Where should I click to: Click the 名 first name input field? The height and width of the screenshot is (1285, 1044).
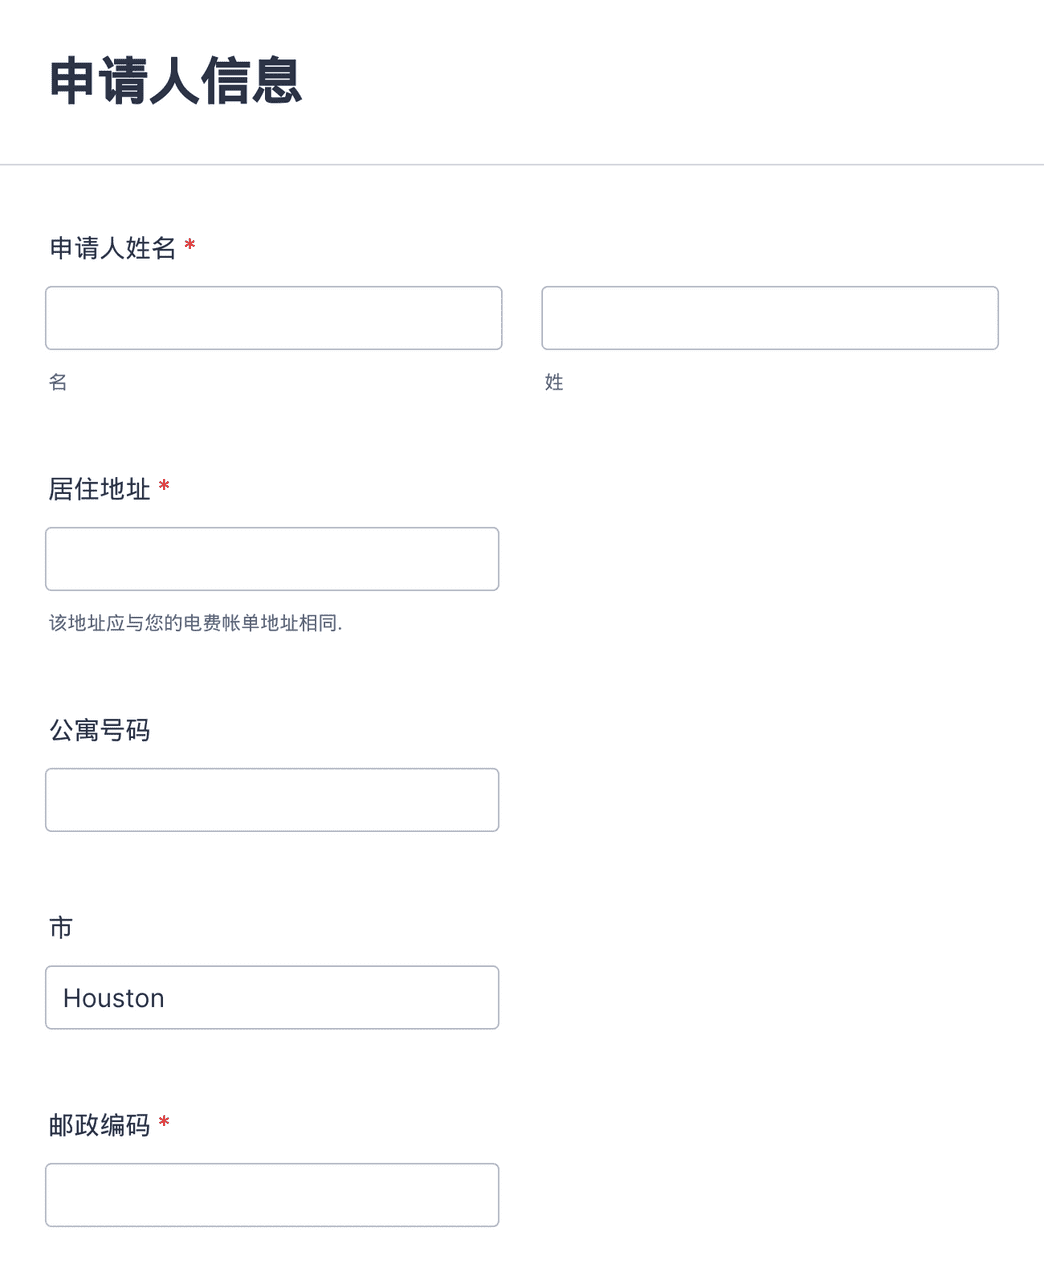click(x=273, y=317)
